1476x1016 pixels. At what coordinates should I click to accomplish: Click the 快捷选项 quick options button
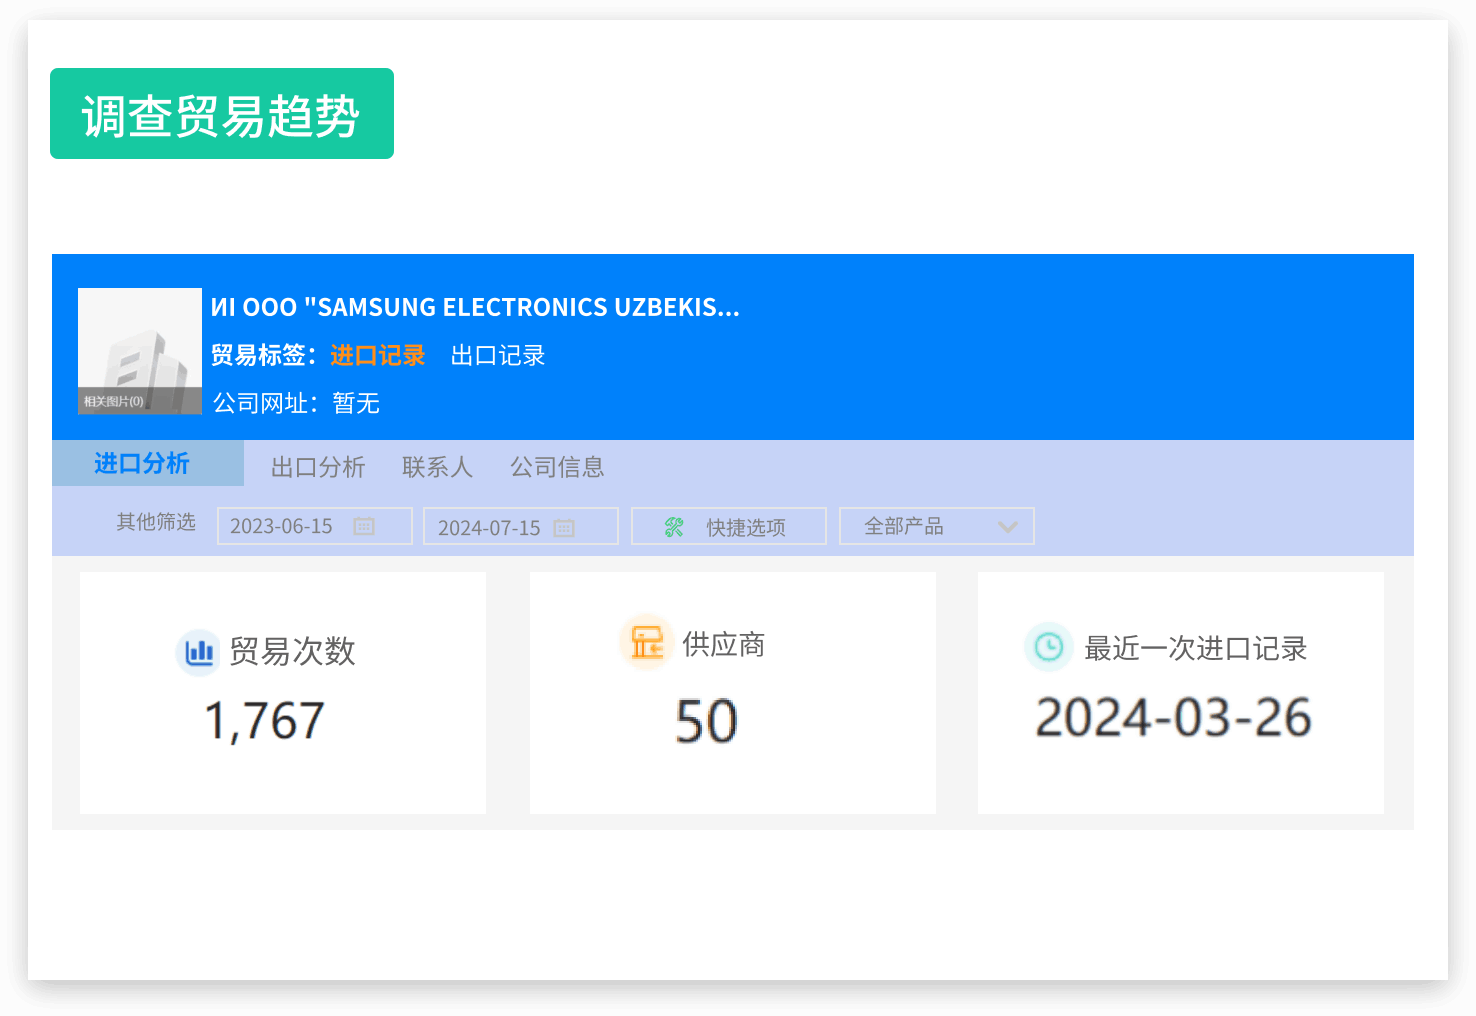click(729, 526)
